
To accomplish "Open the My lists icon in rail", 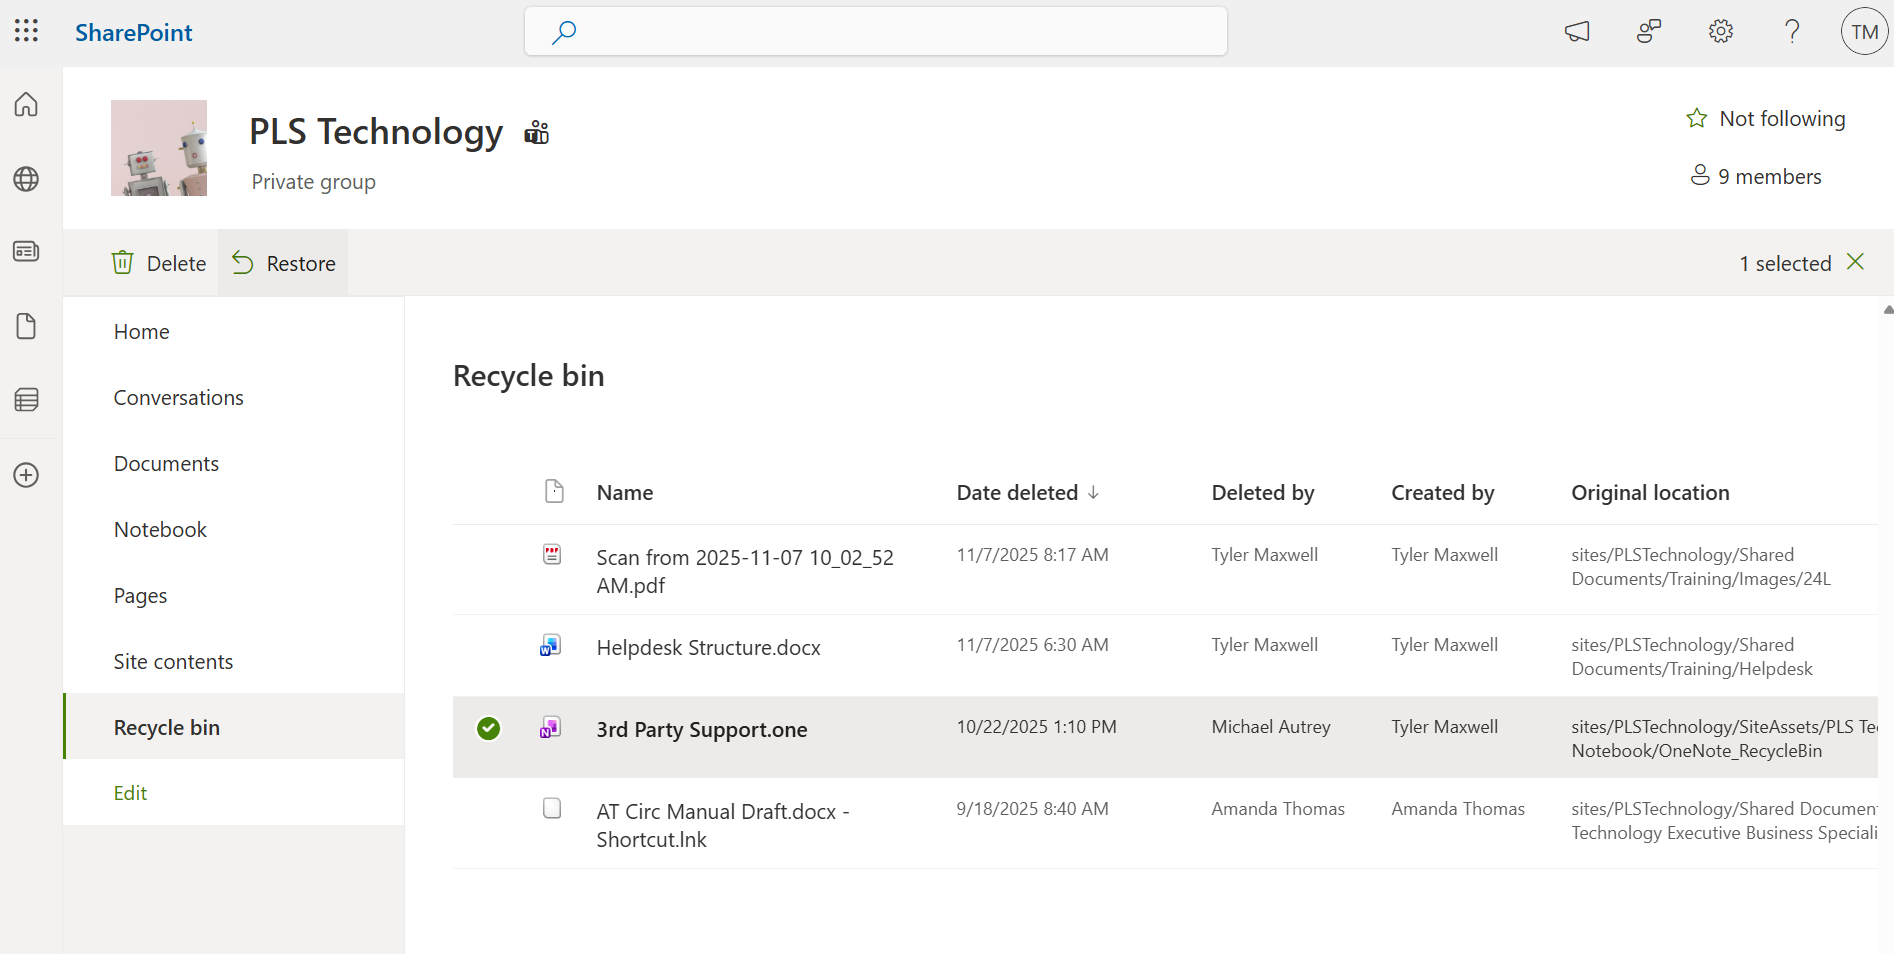I will click(26, 400).
